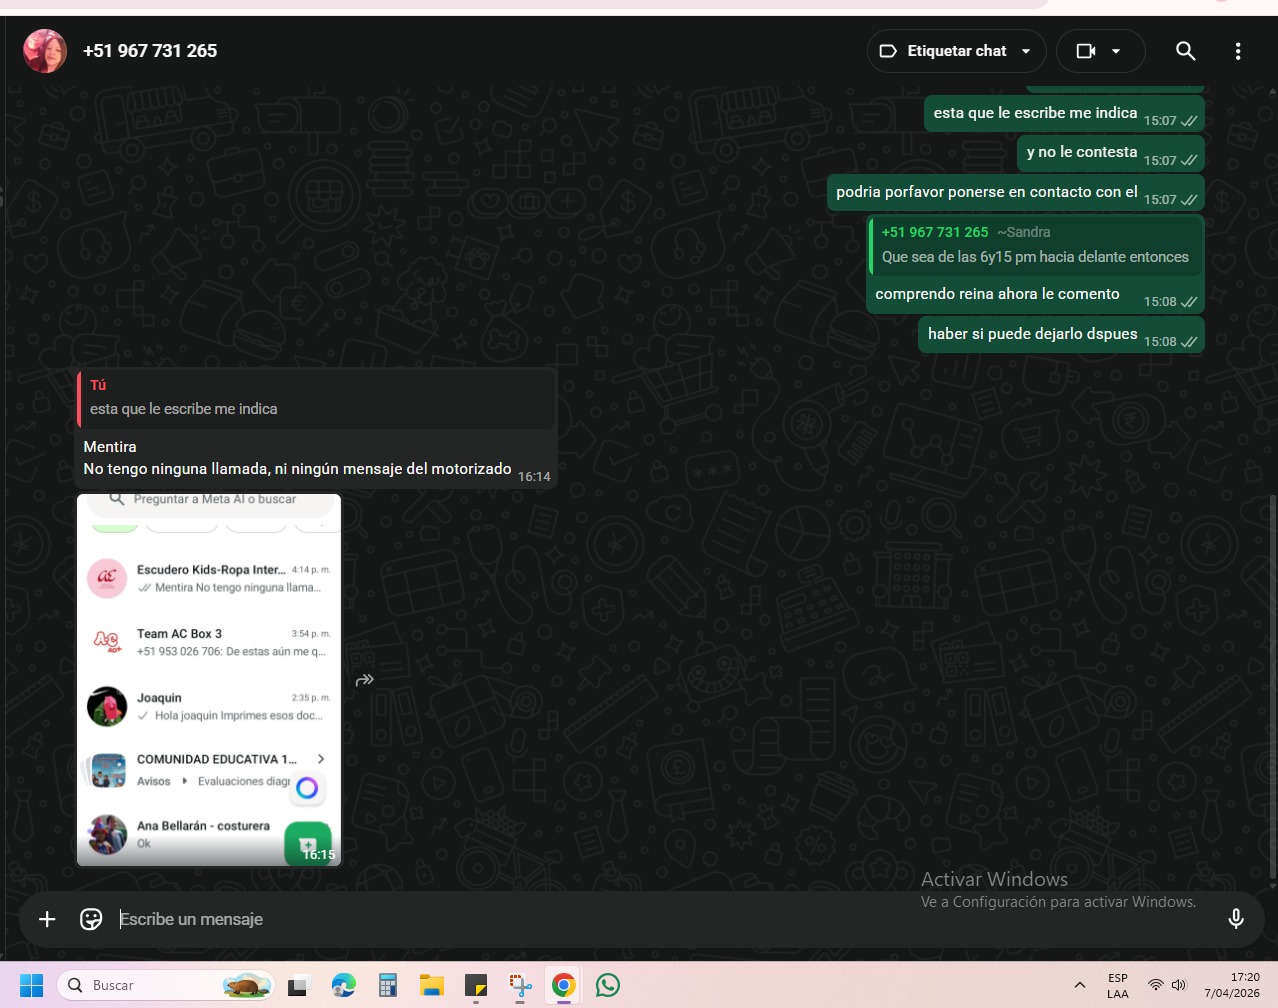Click the quoted Sandra message reply

(1035, 246)
